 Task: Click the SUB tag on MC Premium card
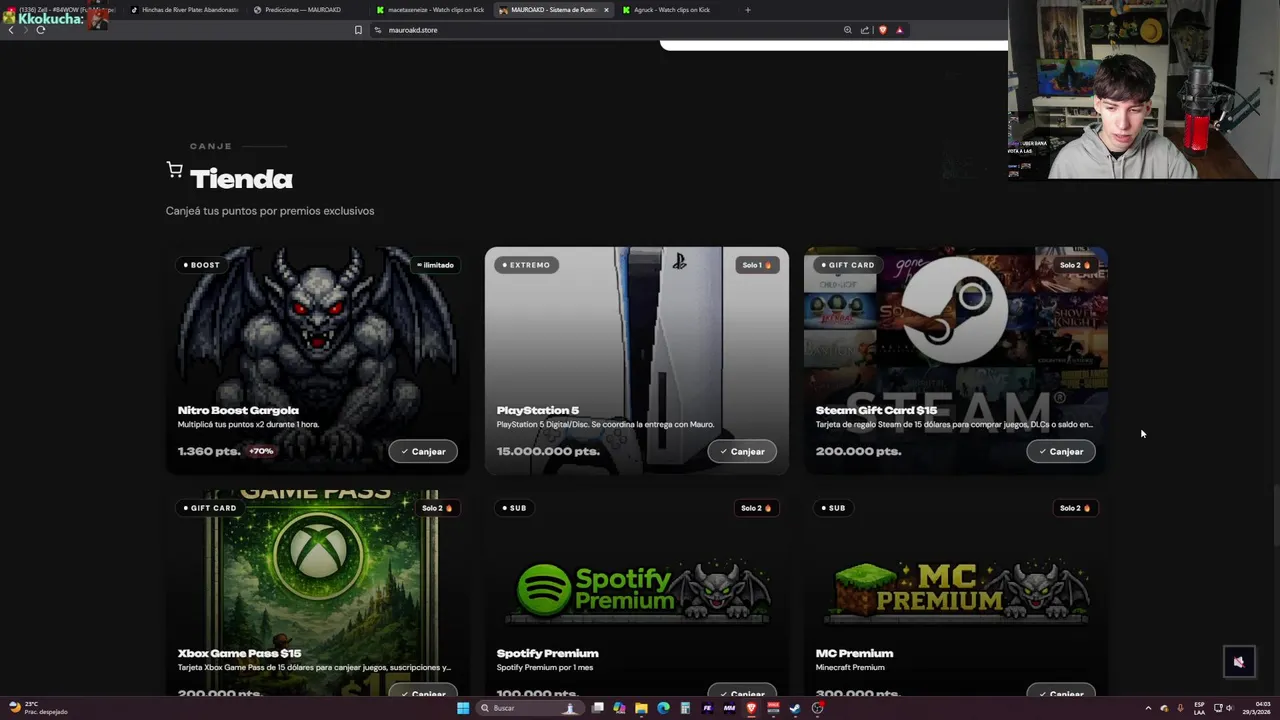(x=833, y=508)
